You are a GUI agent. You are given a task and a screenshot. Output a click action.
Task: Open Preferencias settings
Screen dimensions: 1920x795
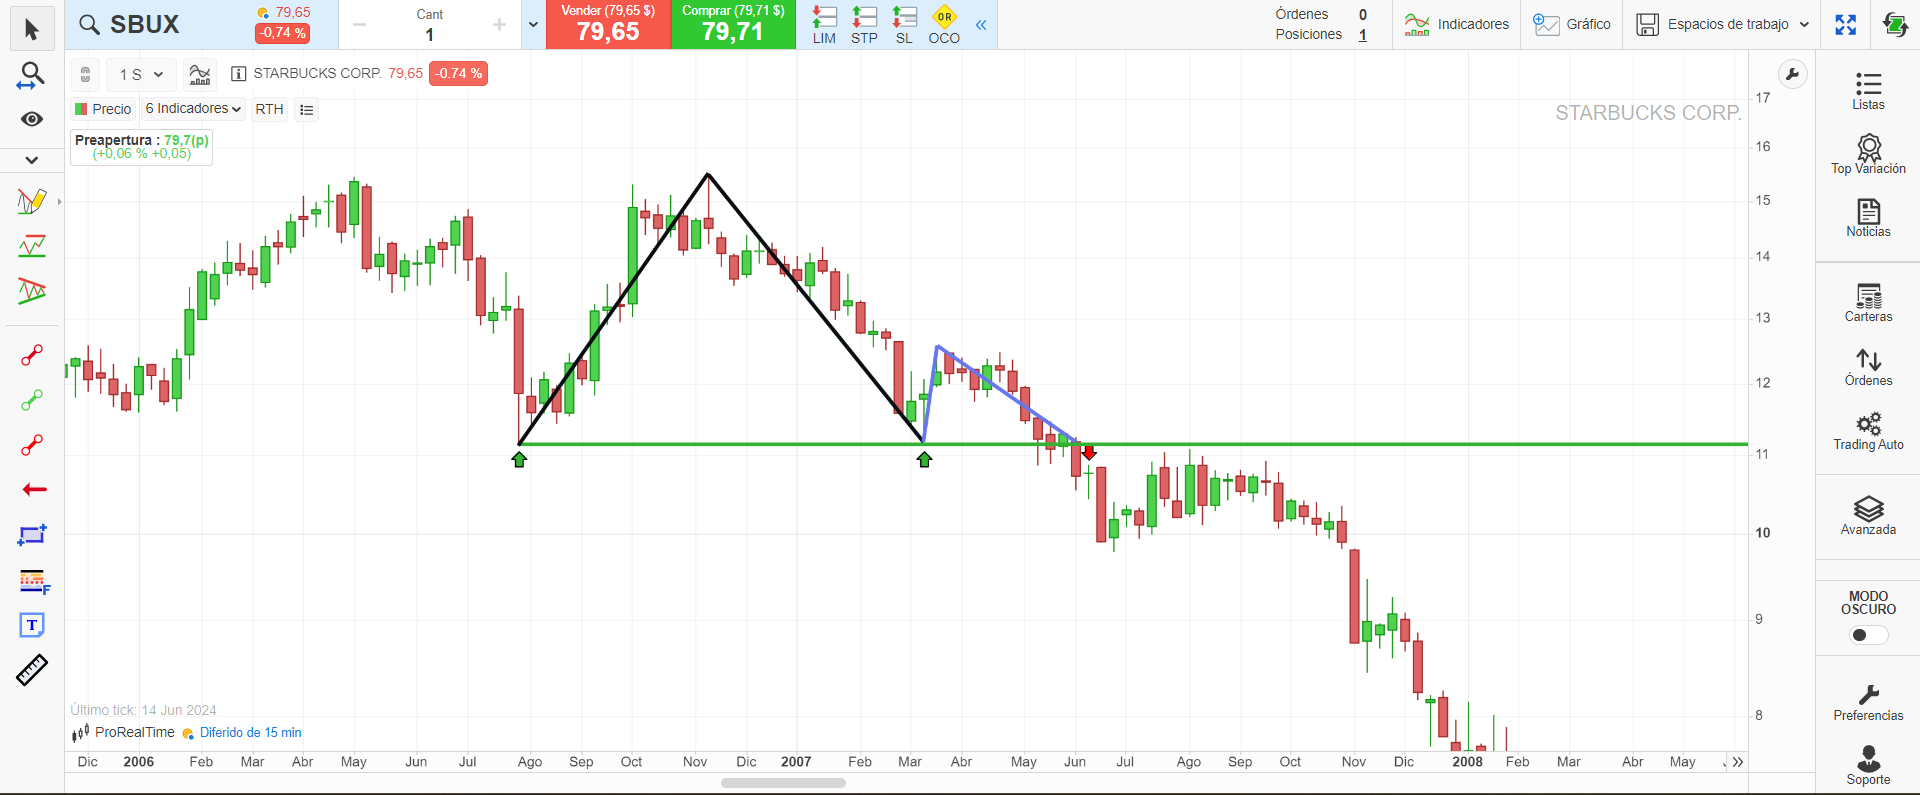(x=1868, y=701)
